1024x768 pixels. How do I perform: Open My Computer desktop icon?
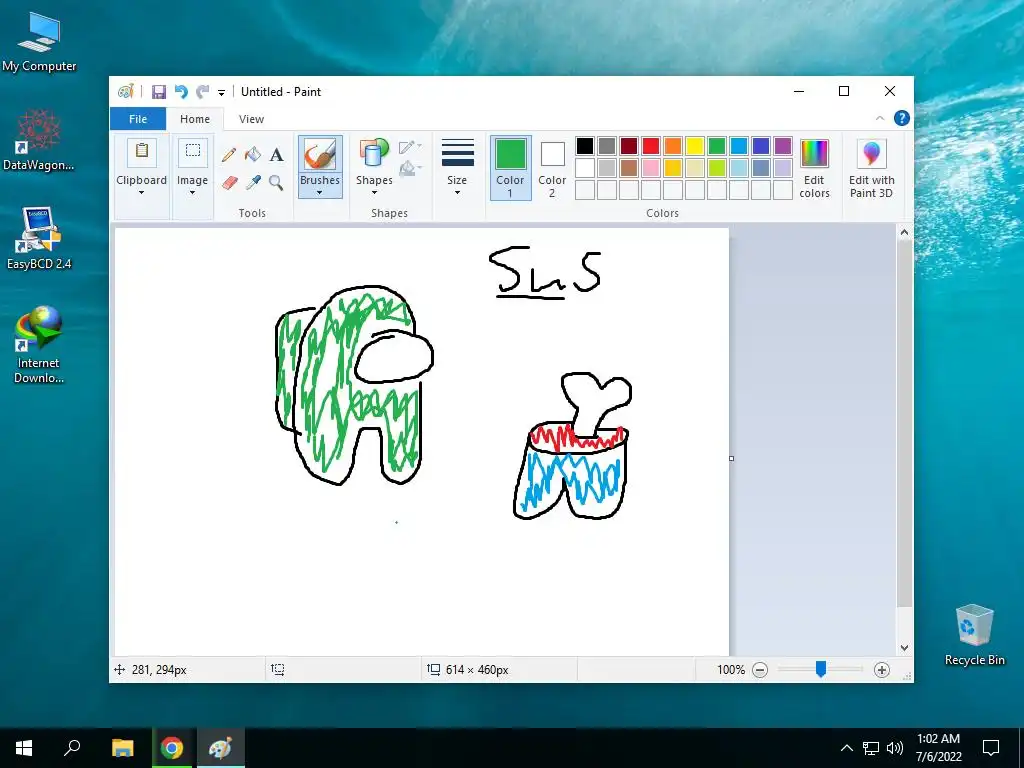(39, 41)
